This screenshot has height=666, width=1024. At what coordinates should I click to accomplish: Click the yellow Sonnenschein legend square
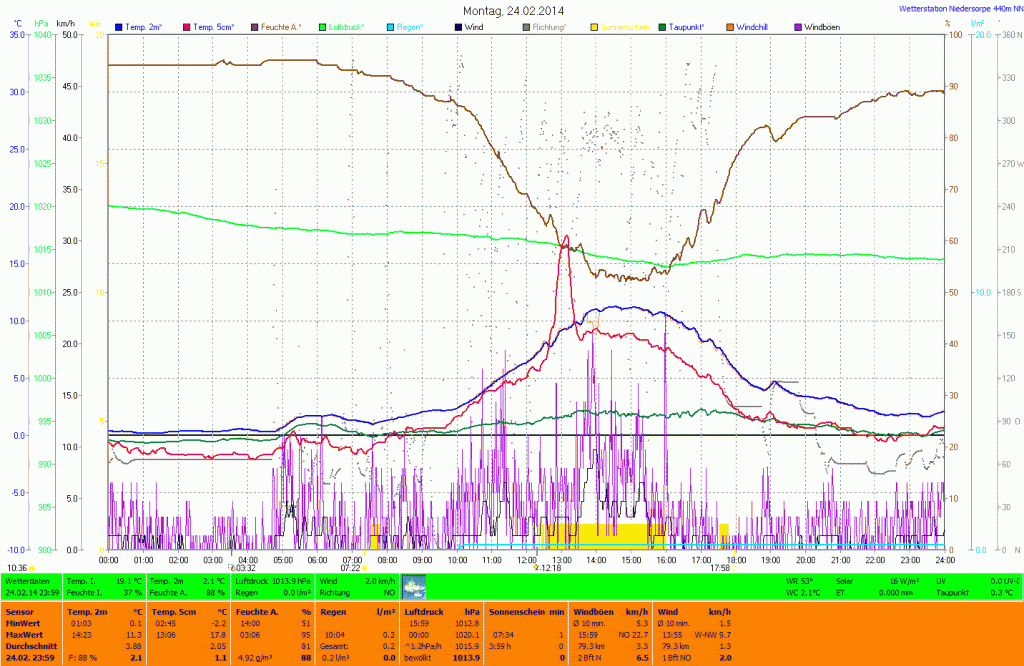594,25
